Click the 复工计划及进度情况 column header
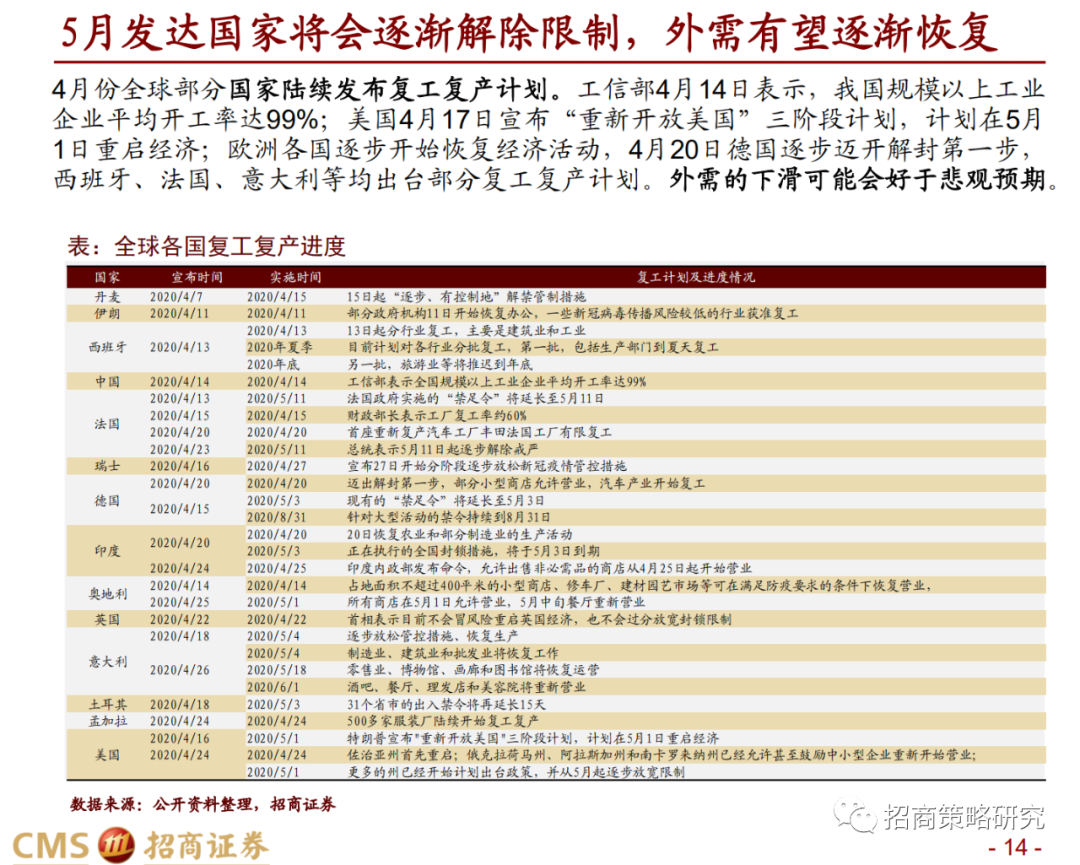 click(695, 277)
